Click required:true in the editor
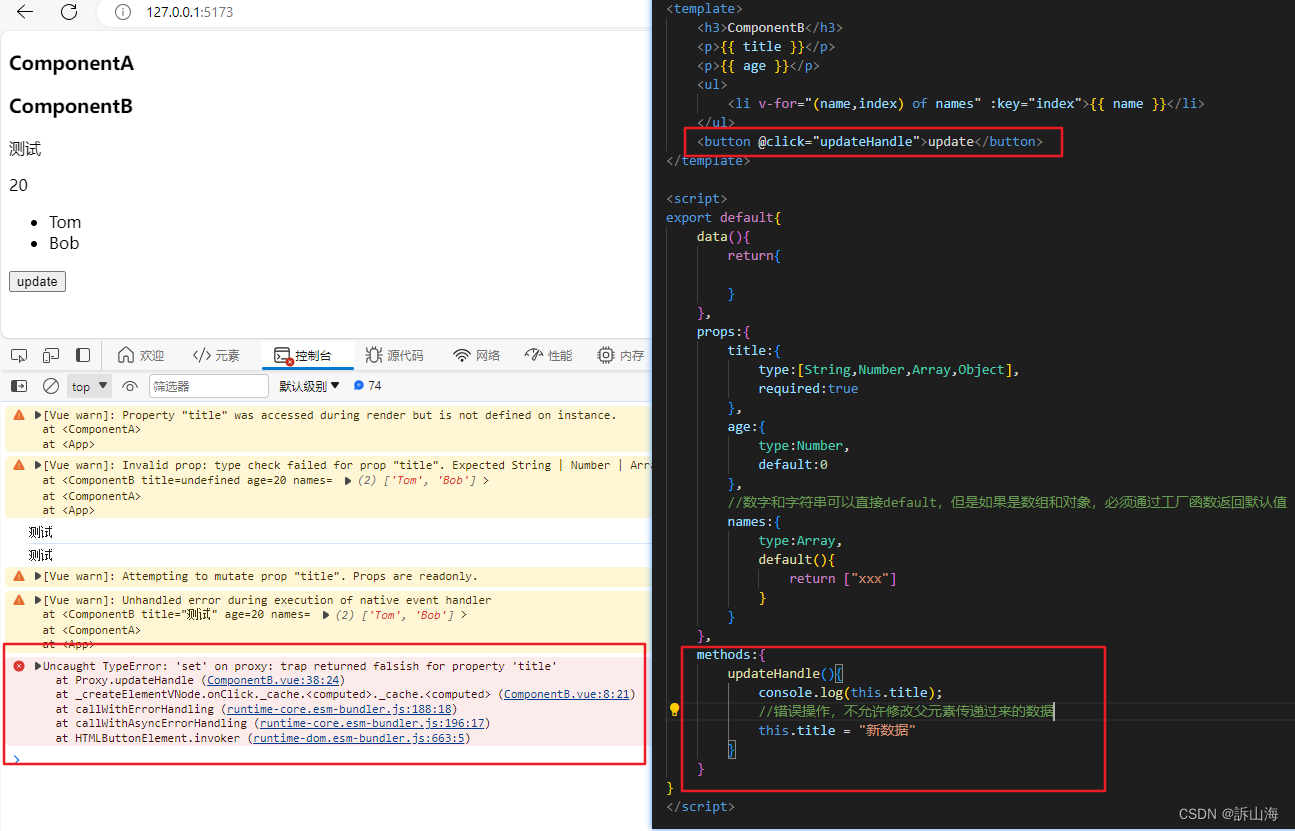This screenshot has height=831, width=1295. 808,388
